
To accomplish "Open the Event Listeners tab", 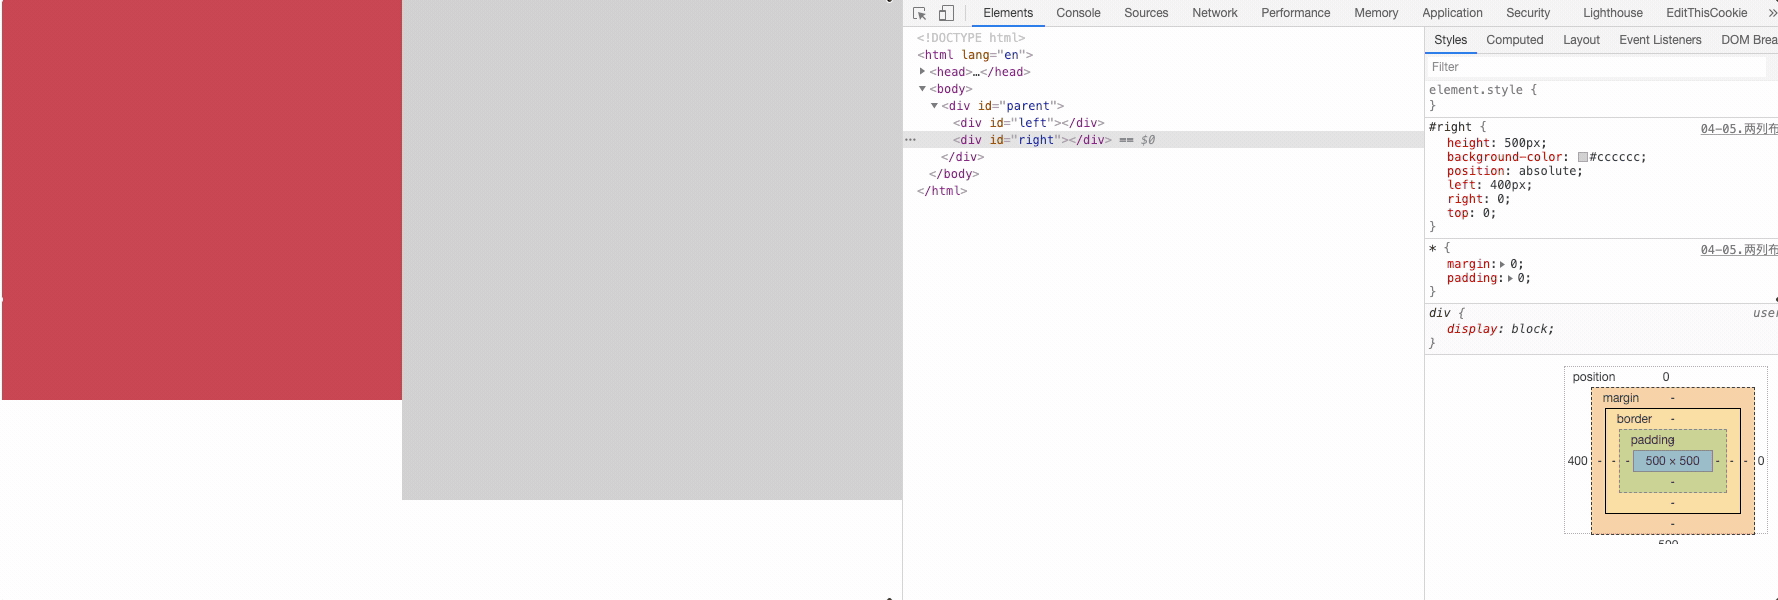I will coord(1660,40).
